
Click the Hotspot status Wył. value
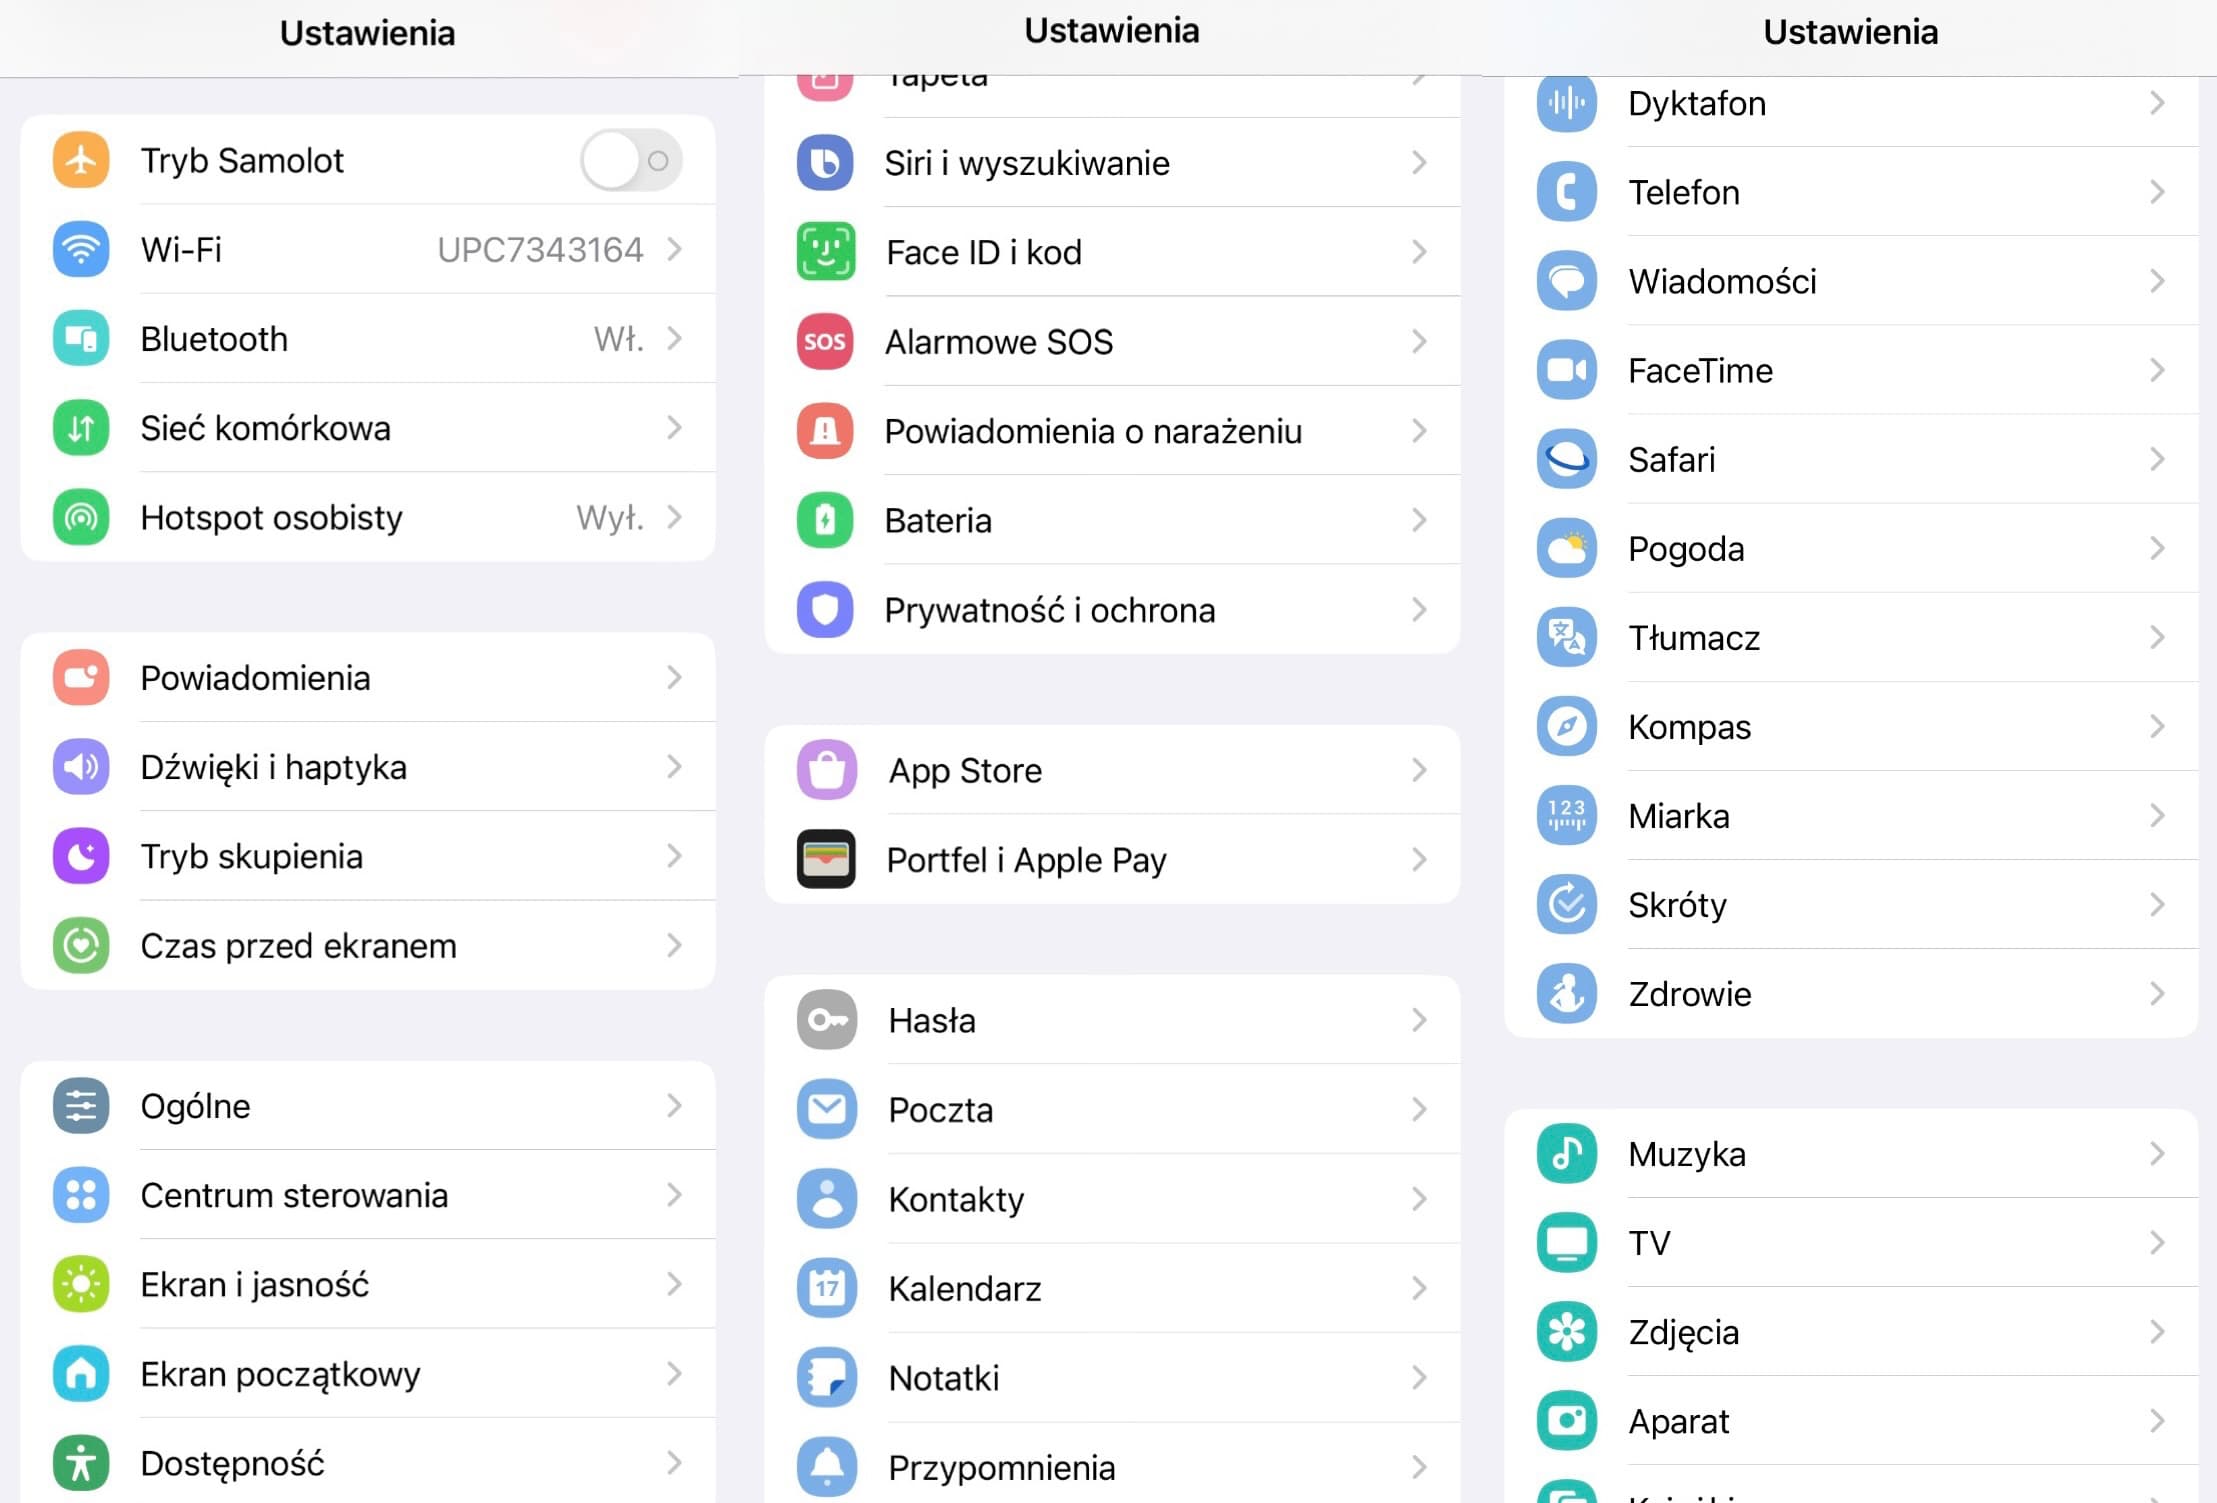pos(610,518)
